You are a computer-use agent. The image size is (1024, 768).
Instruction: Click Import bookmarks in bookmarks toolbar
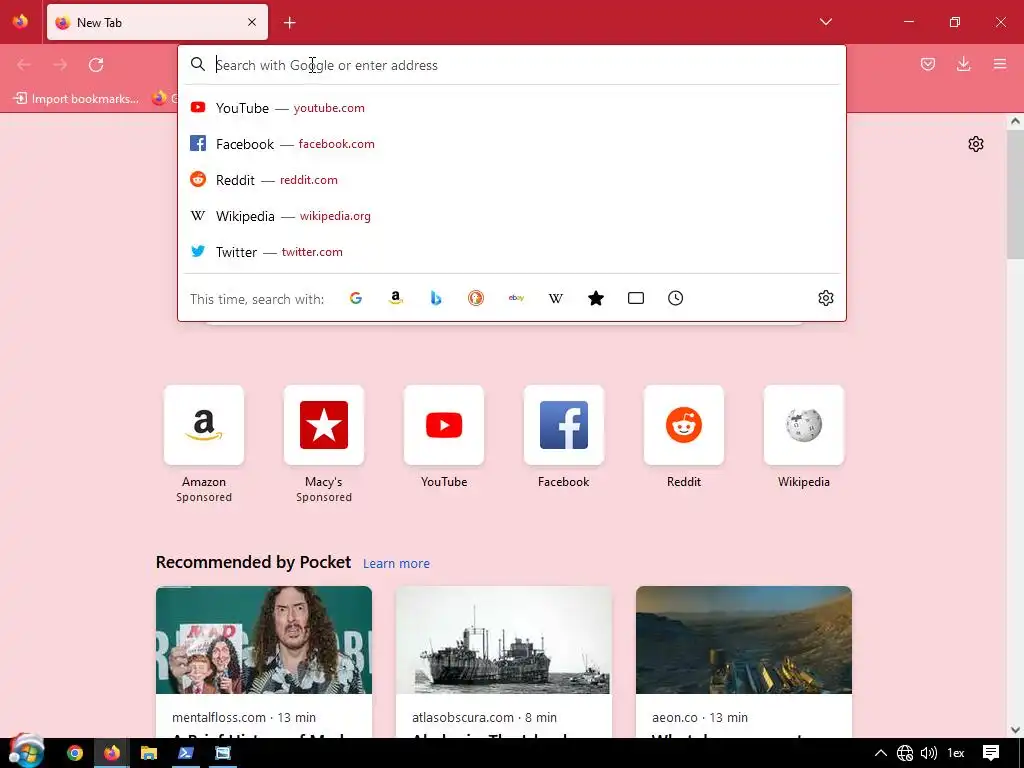[76, 99]
